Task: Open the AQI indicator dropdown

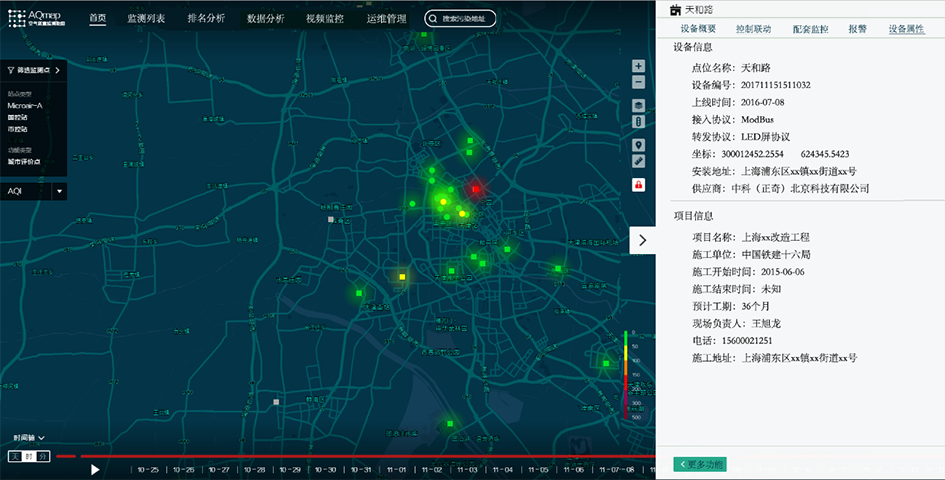Action: pyautogui.click(x=58, y=191)
